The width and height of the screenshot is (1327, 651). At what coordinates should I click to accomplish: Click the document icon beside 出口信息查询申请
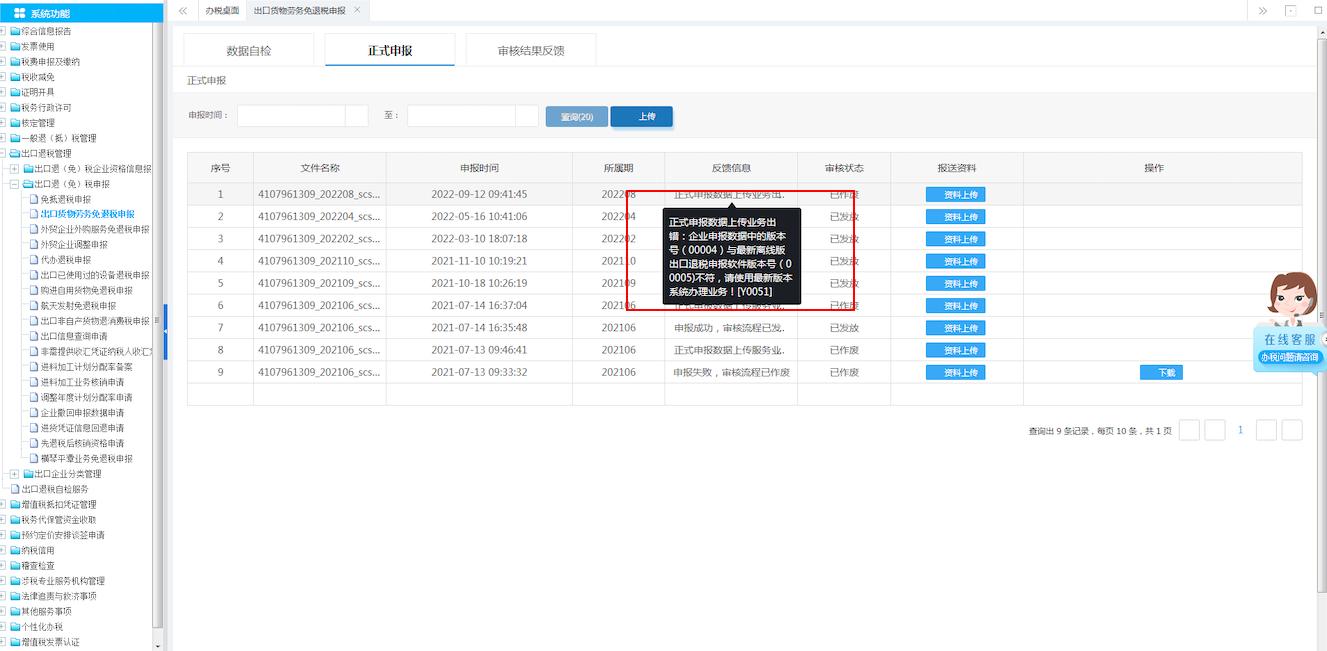coord(34,336)
